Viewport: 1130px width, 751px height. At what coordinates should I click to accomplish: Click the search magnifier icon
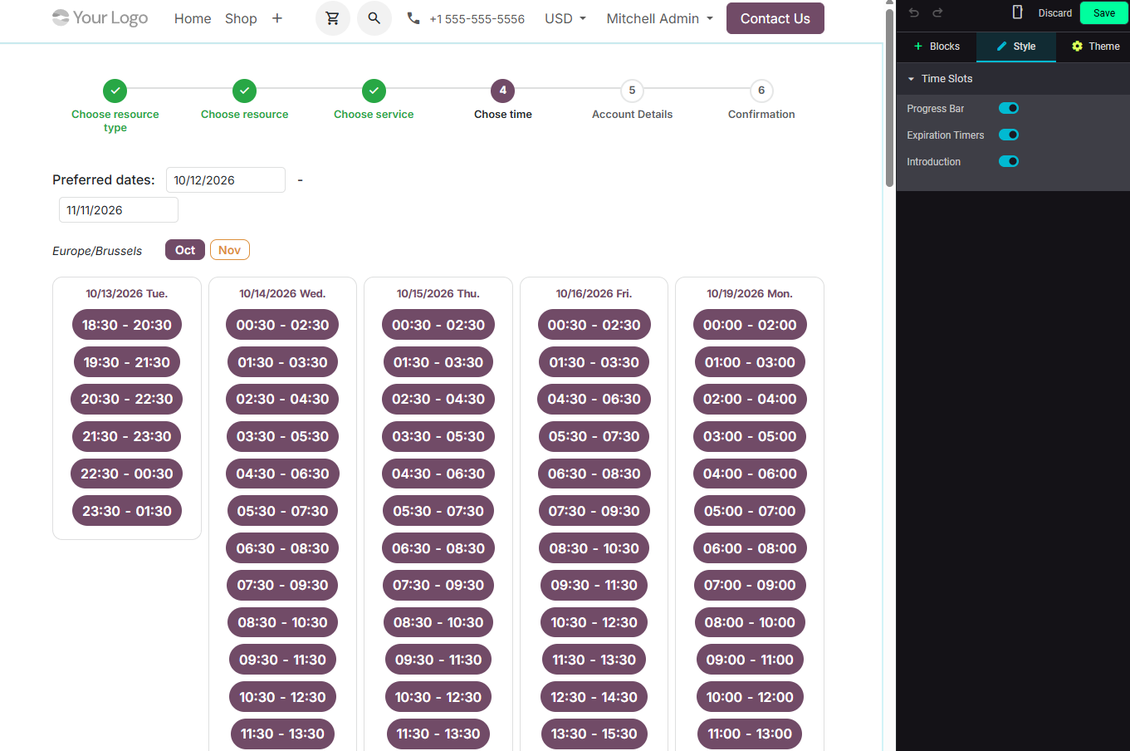click(x=374, y=18)
